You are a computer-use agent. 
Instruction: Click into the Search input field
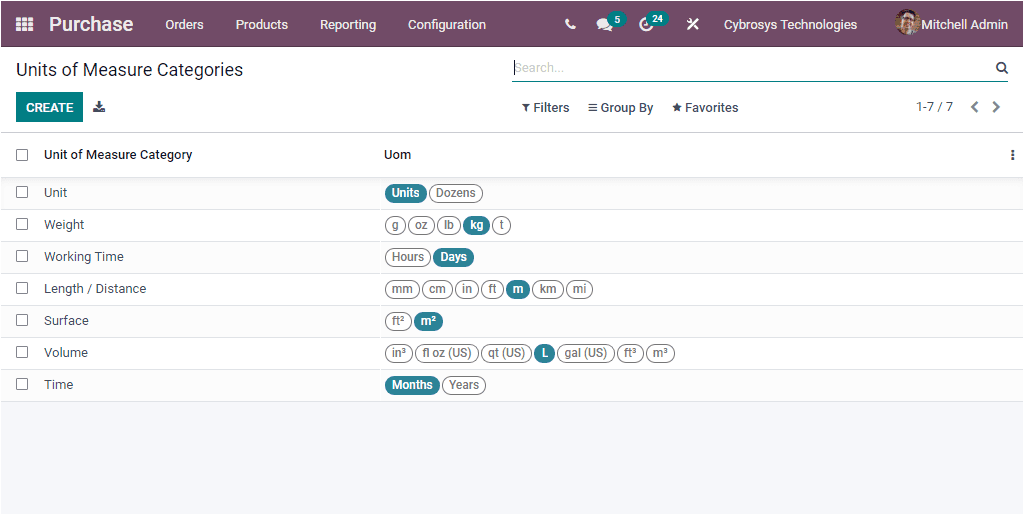coord(750,68)
